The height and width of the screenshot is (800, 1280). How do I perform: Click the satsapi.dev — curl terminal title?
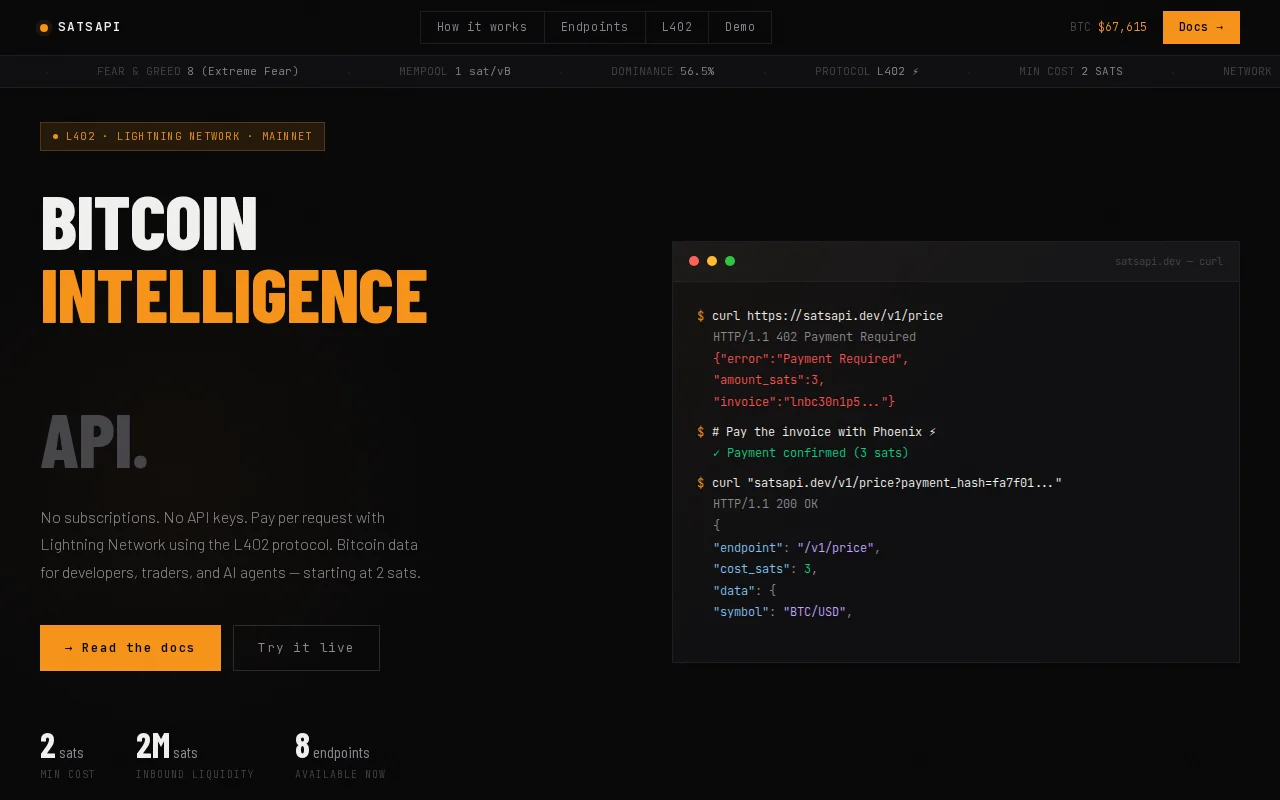point(1169,261)
